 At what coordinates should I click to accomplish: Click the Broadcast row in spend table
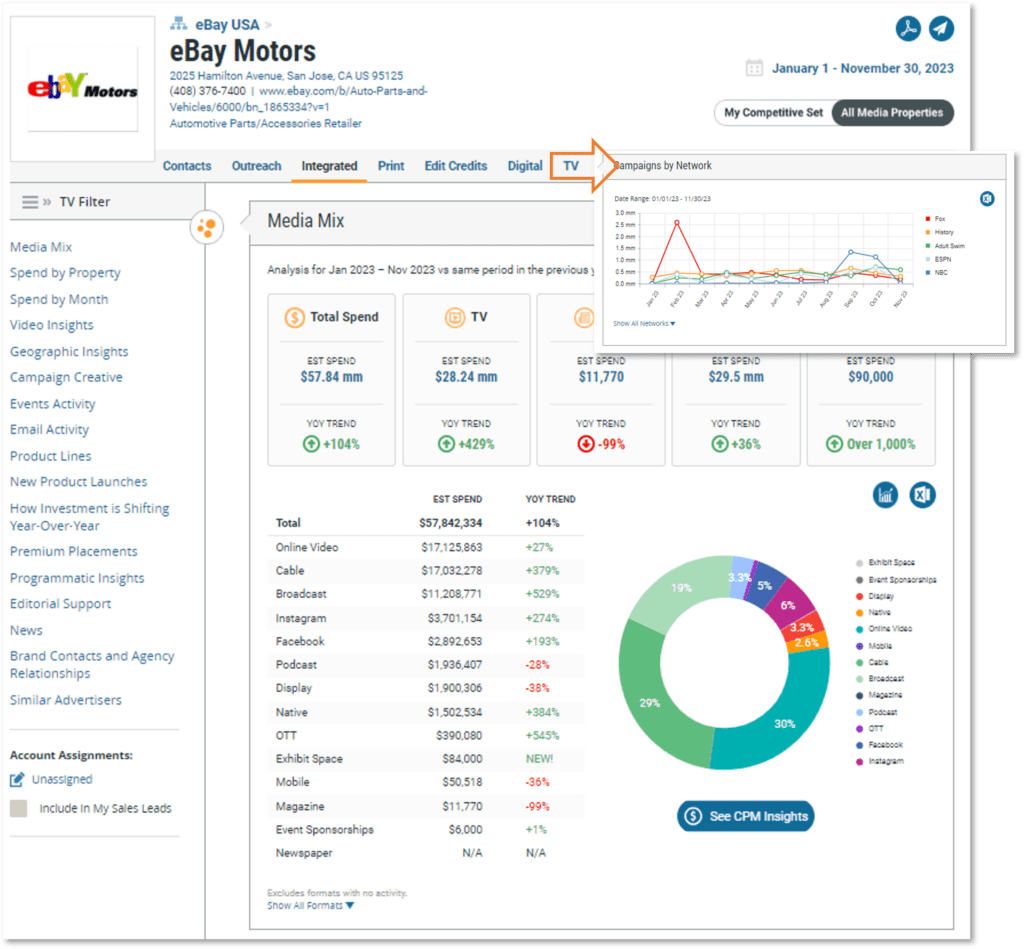coord(425,594)
